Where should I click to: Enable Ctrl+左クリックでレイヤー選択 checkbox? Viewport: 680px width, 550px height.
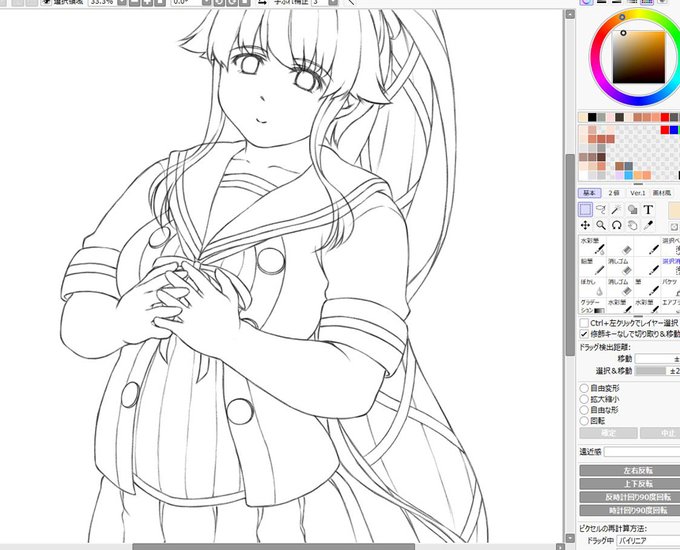(x=584, y=323)
